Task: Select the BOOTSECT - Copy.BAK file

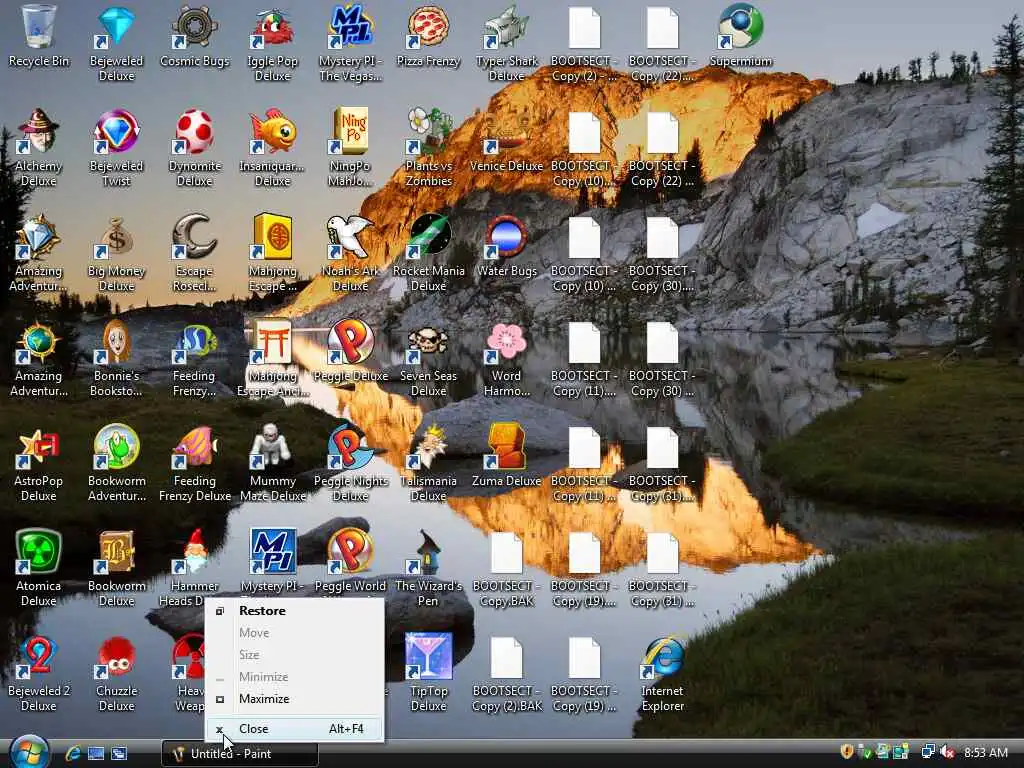Action: [507, 569]
